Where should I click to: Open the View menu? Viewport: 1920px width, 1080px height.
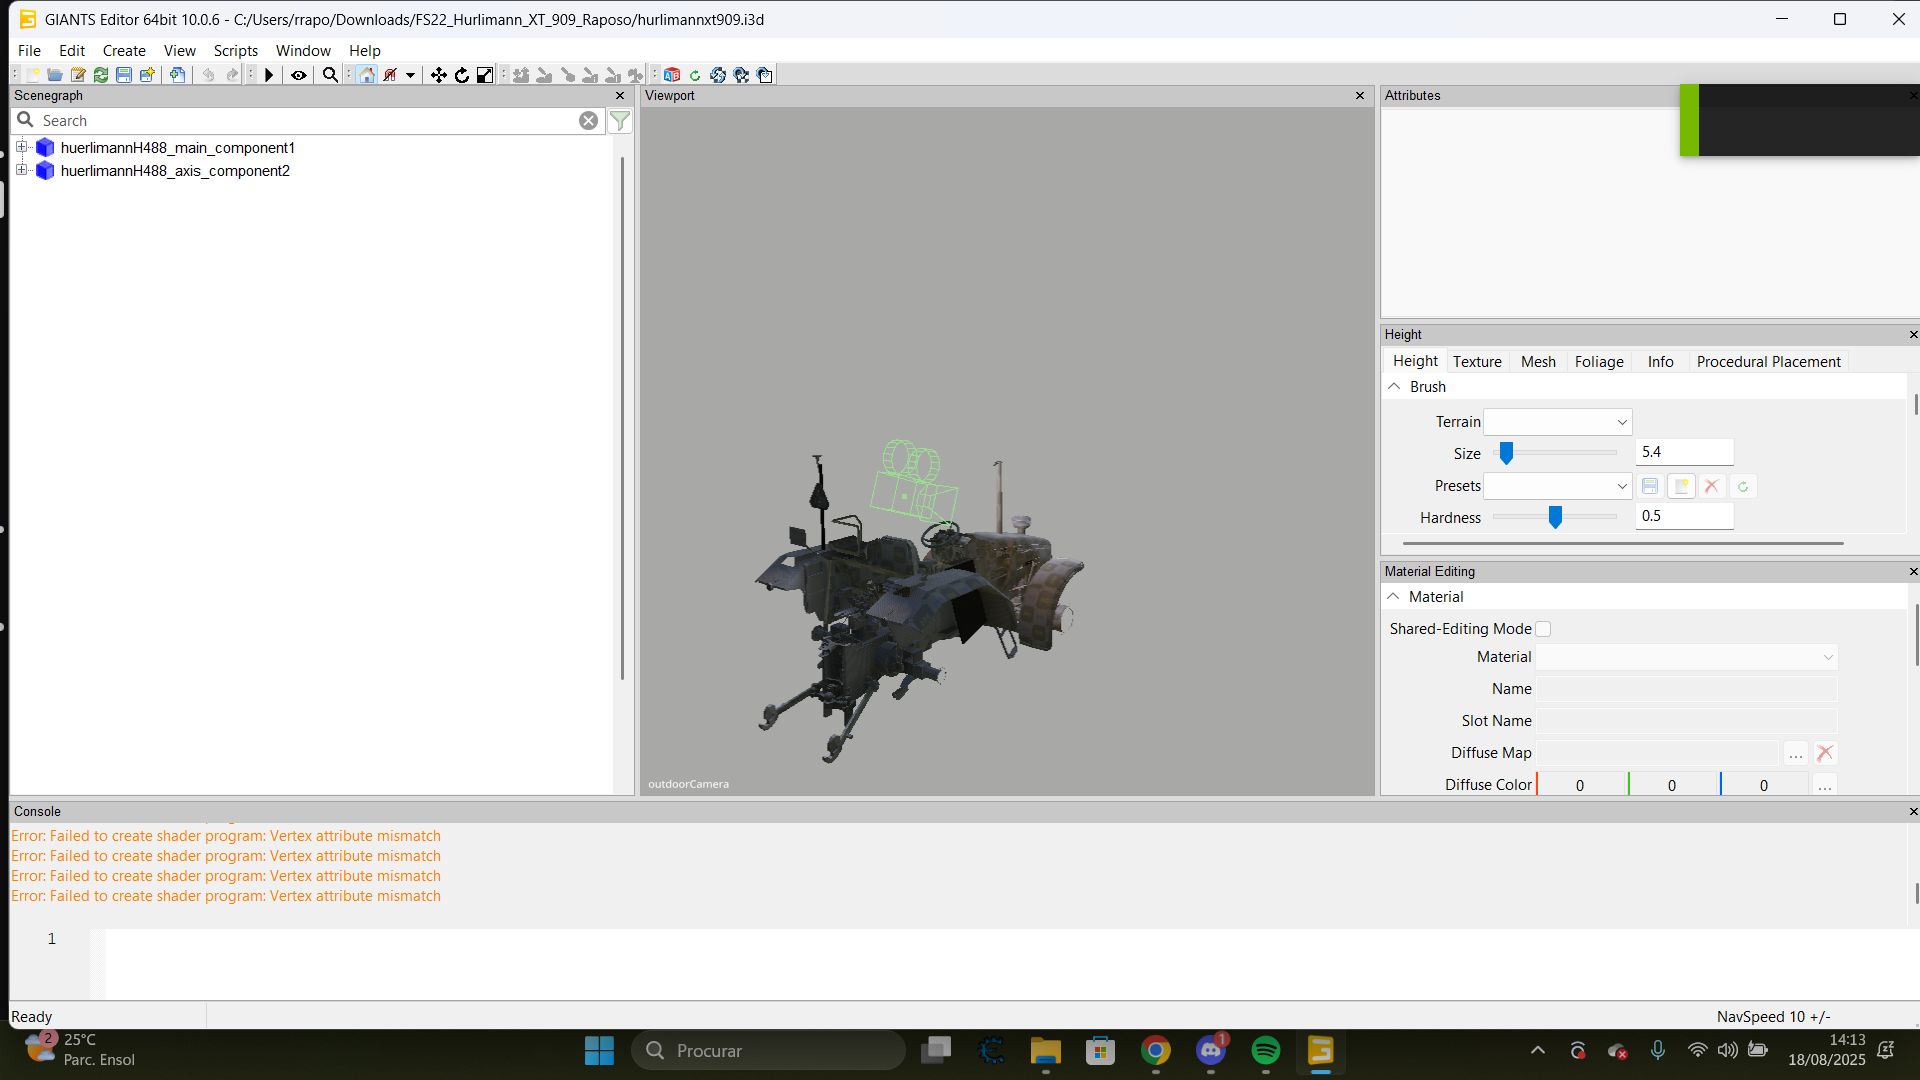(x=180, y=50)
